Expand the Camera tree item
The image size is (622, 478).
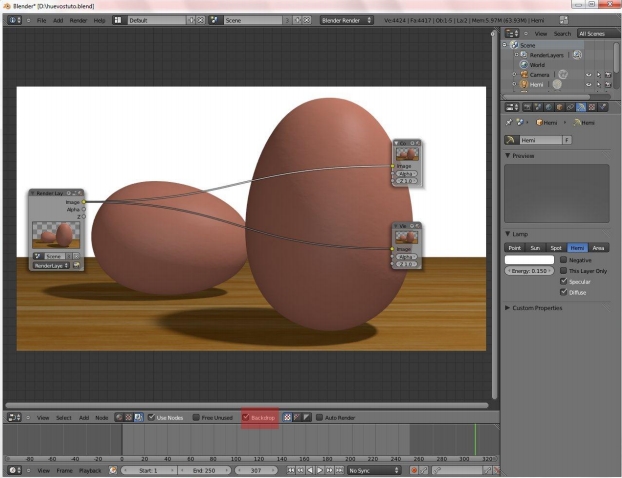point(514,75)
